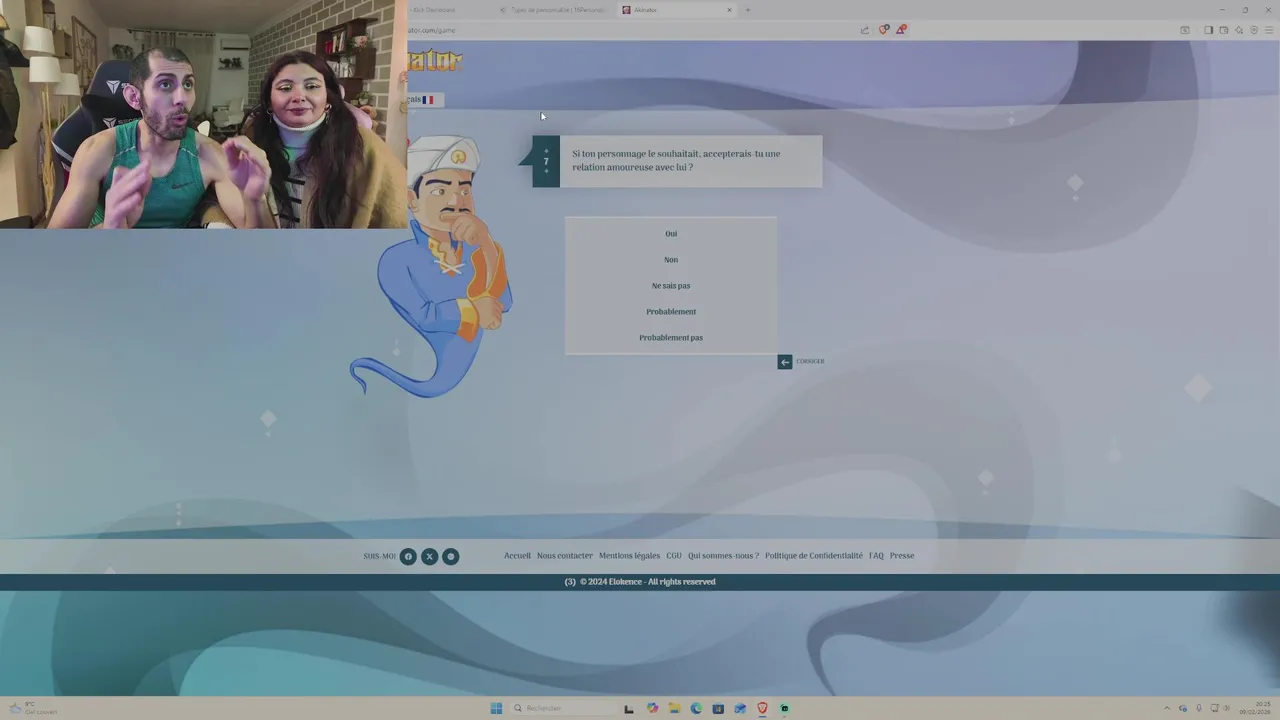Open volume control in system tray
The image size is (1280, 720).
(x=1226, y=708)
